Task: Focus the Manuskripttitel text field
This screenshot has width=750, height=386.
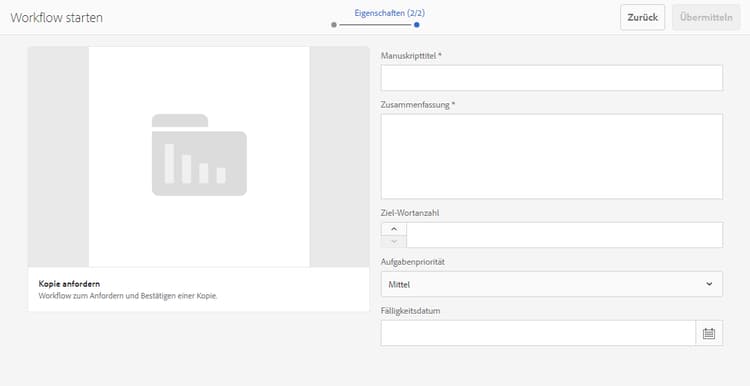Action: click(x=551, y=78)
